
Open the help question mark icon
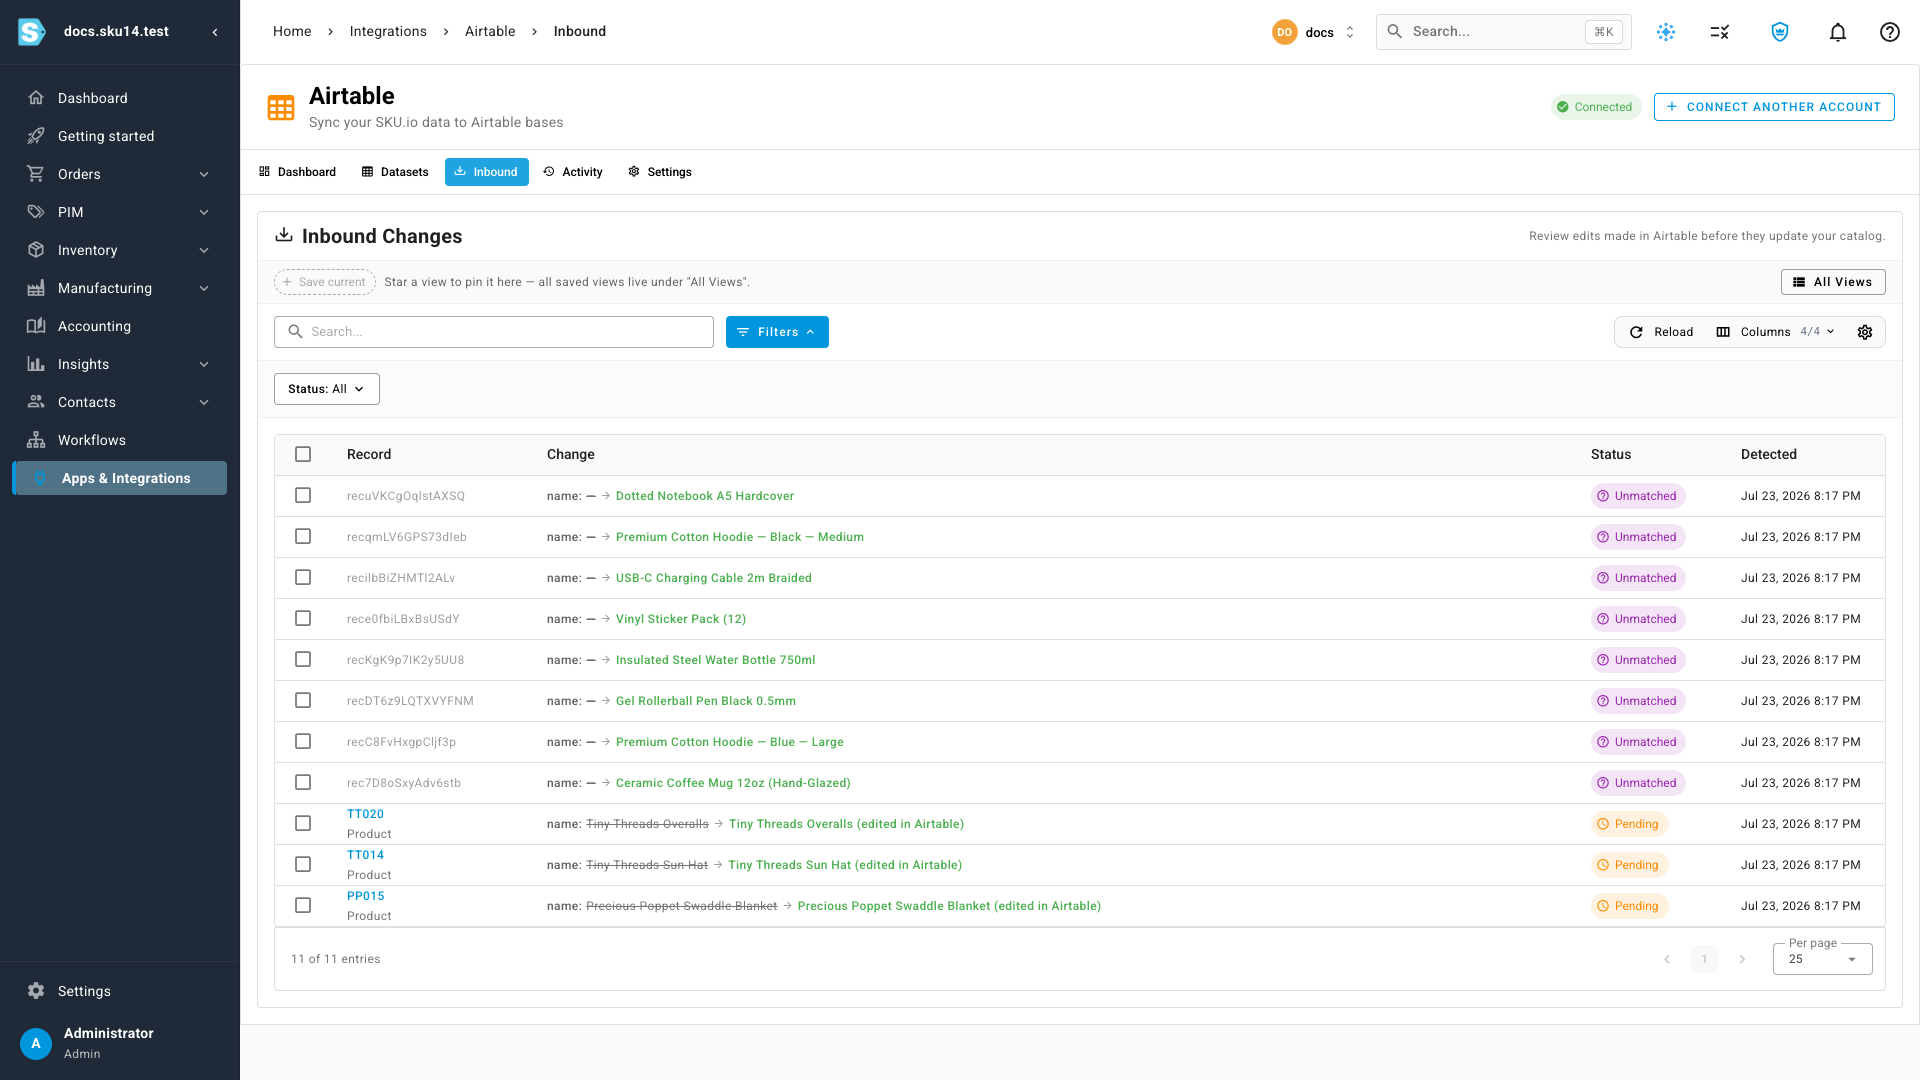click(x=1889, y=32)
